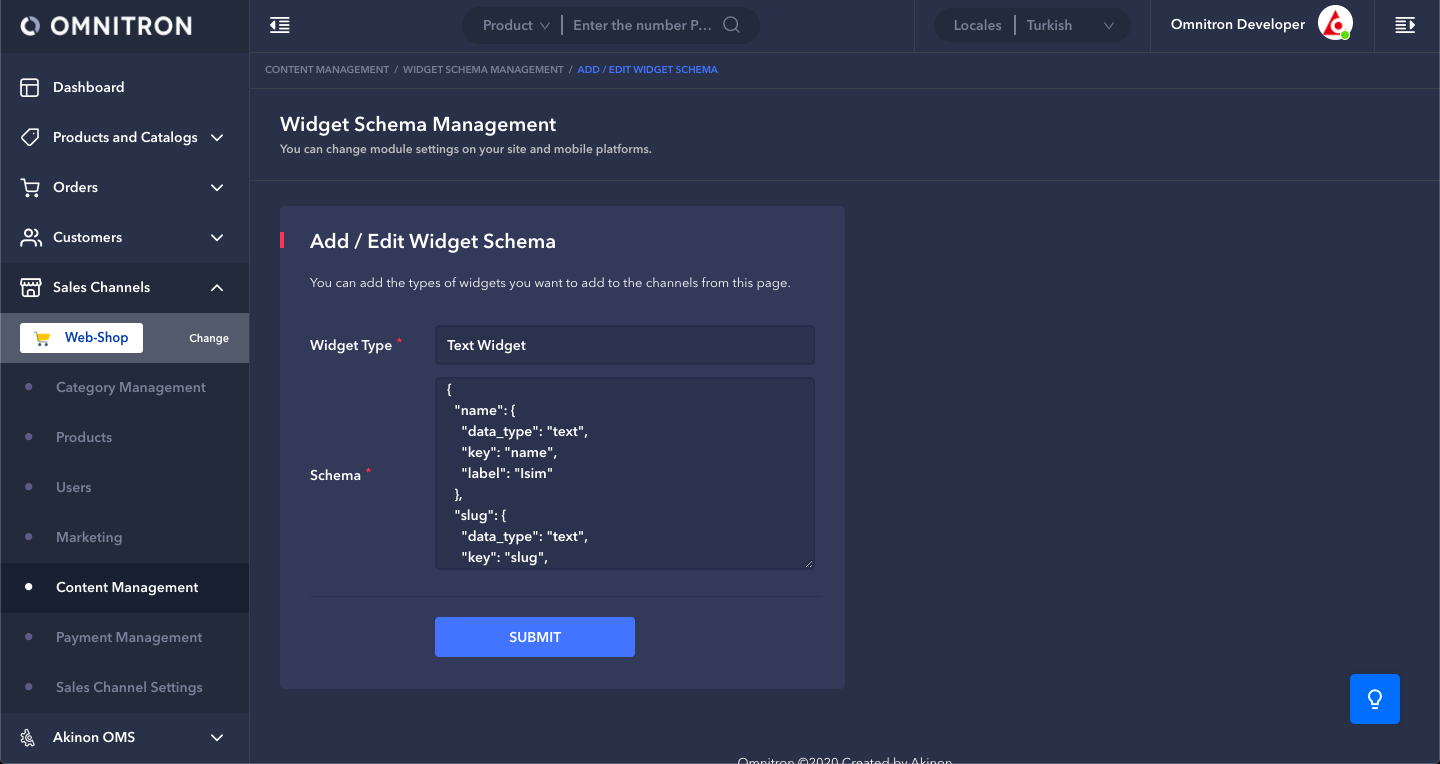Click the lightbulb help button

pos(1374,699)
